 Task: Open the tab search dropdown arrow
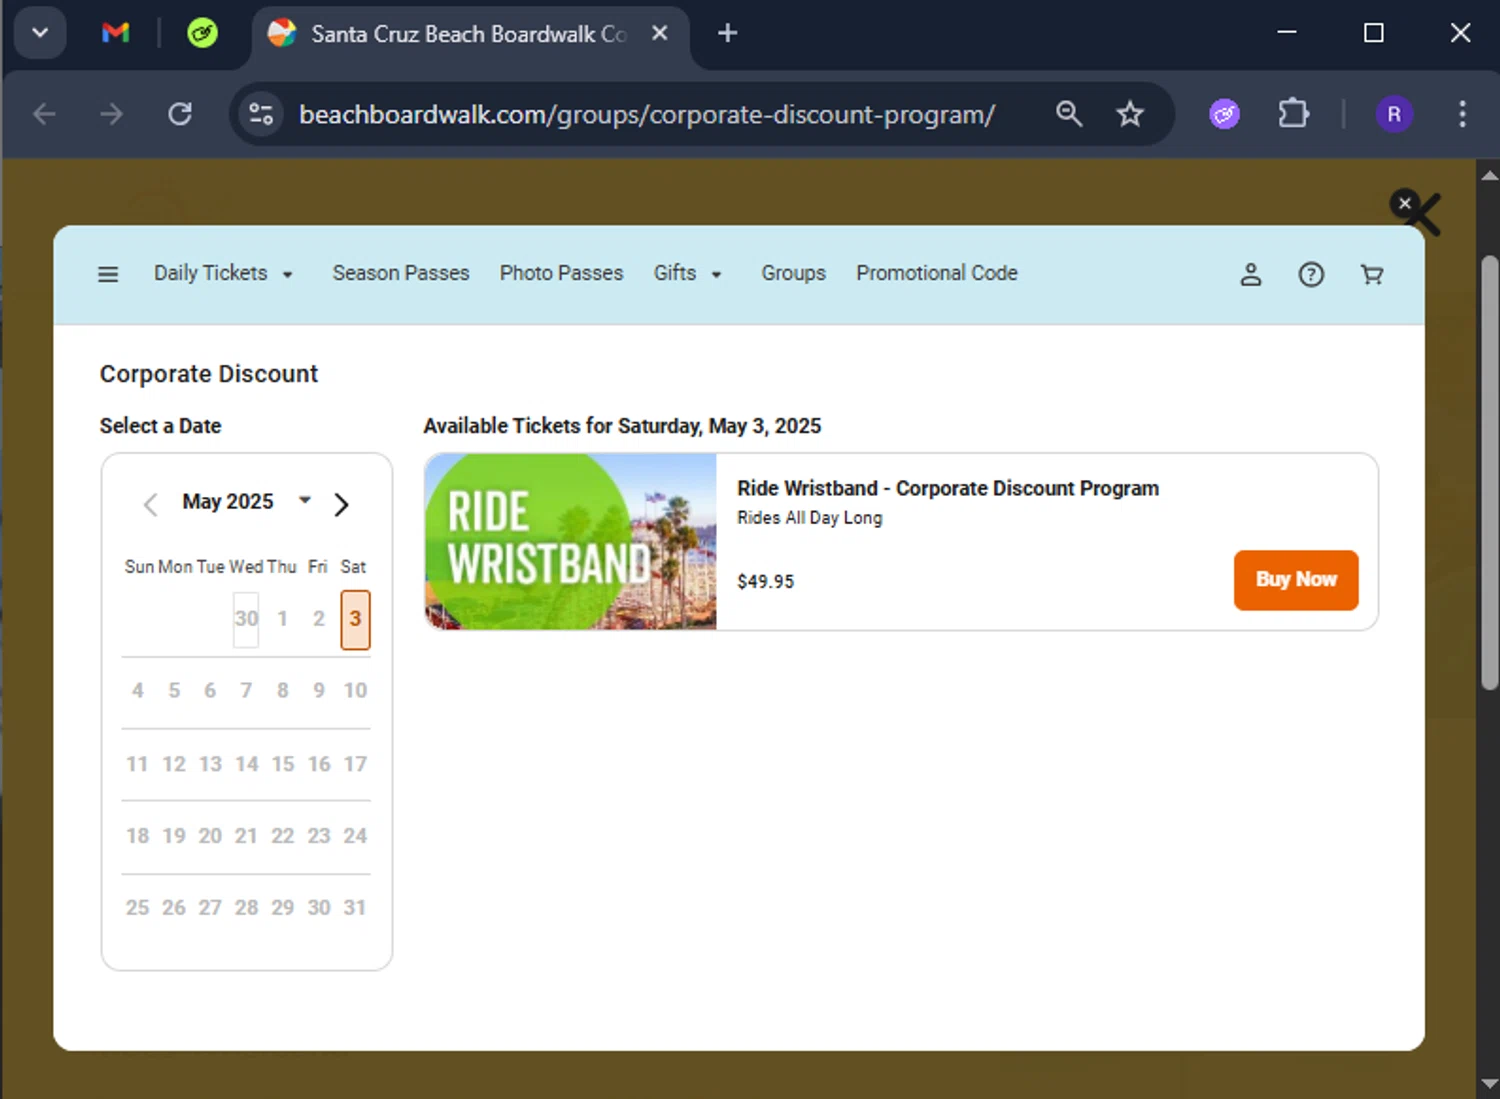(x=40, y=33)
